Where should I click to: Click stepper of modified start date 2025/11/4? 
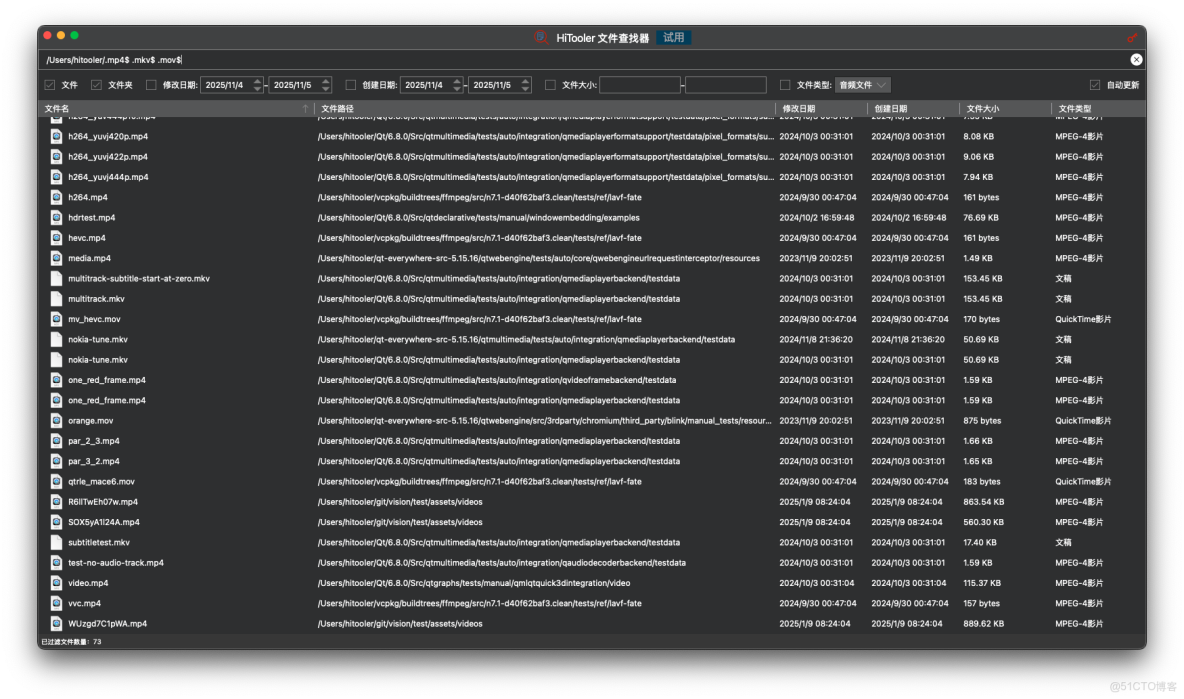257,85
